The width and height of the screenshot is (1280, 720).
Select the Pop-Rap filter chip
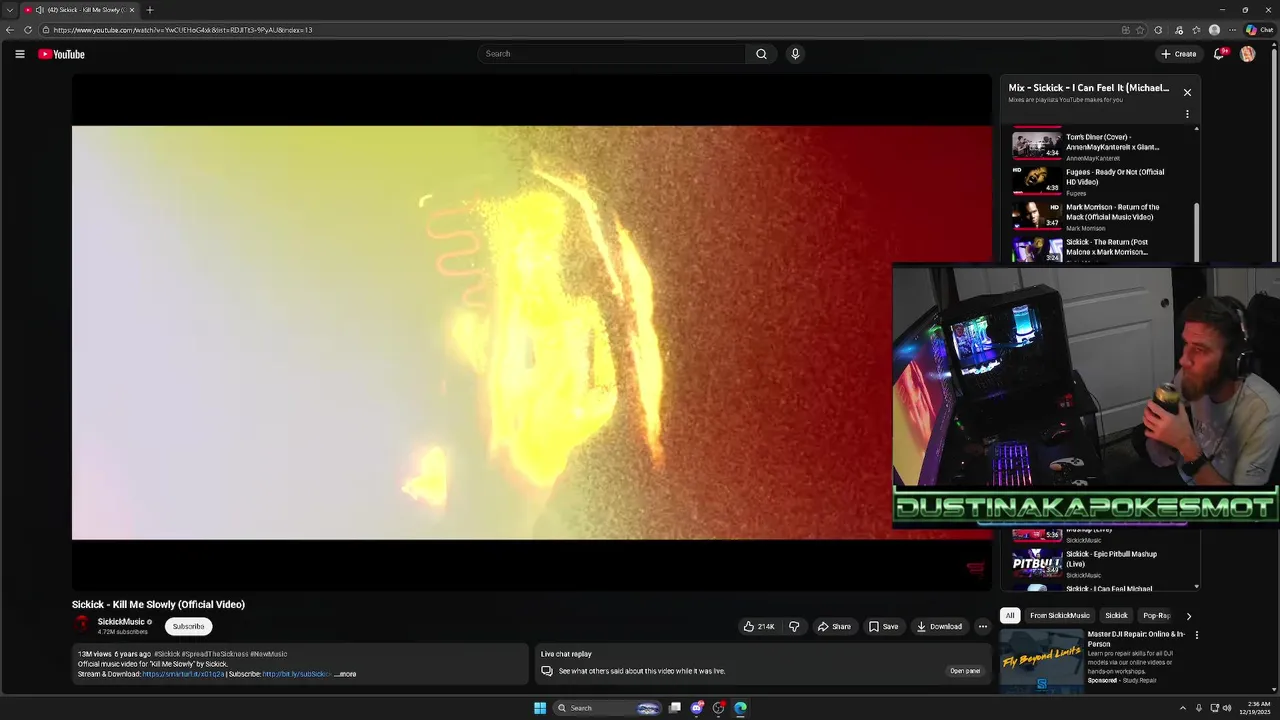click(x=1156, y=616)
